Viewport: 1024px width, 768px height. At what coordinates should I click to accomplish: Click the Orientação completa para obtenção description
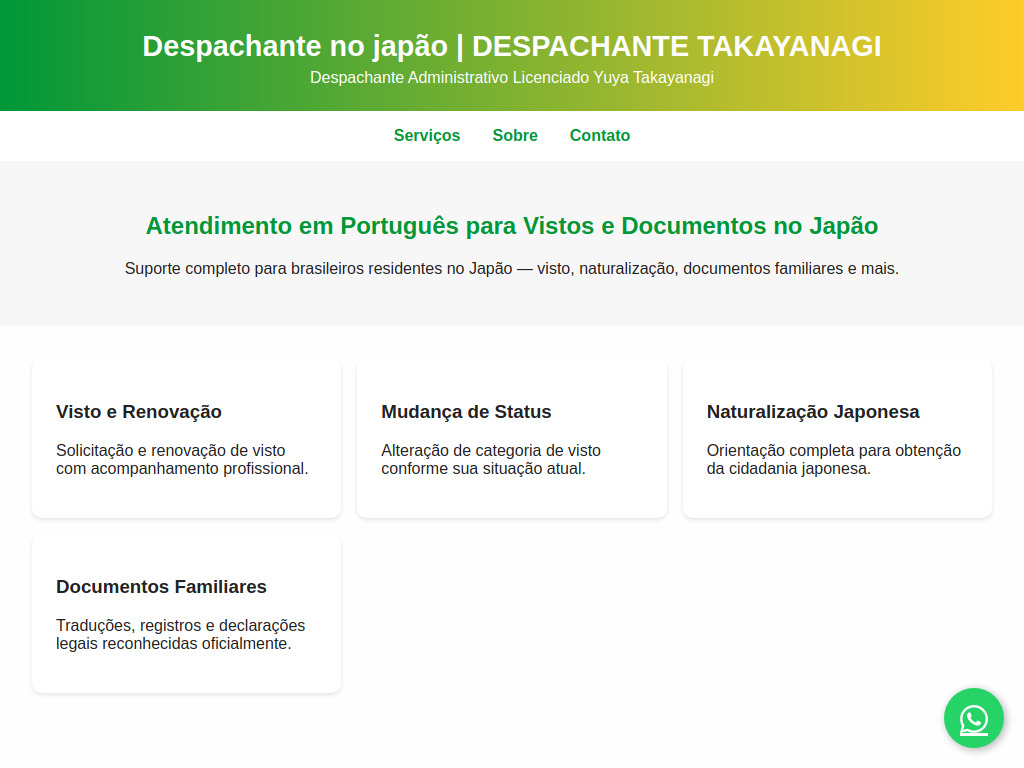tap(833, 451)
